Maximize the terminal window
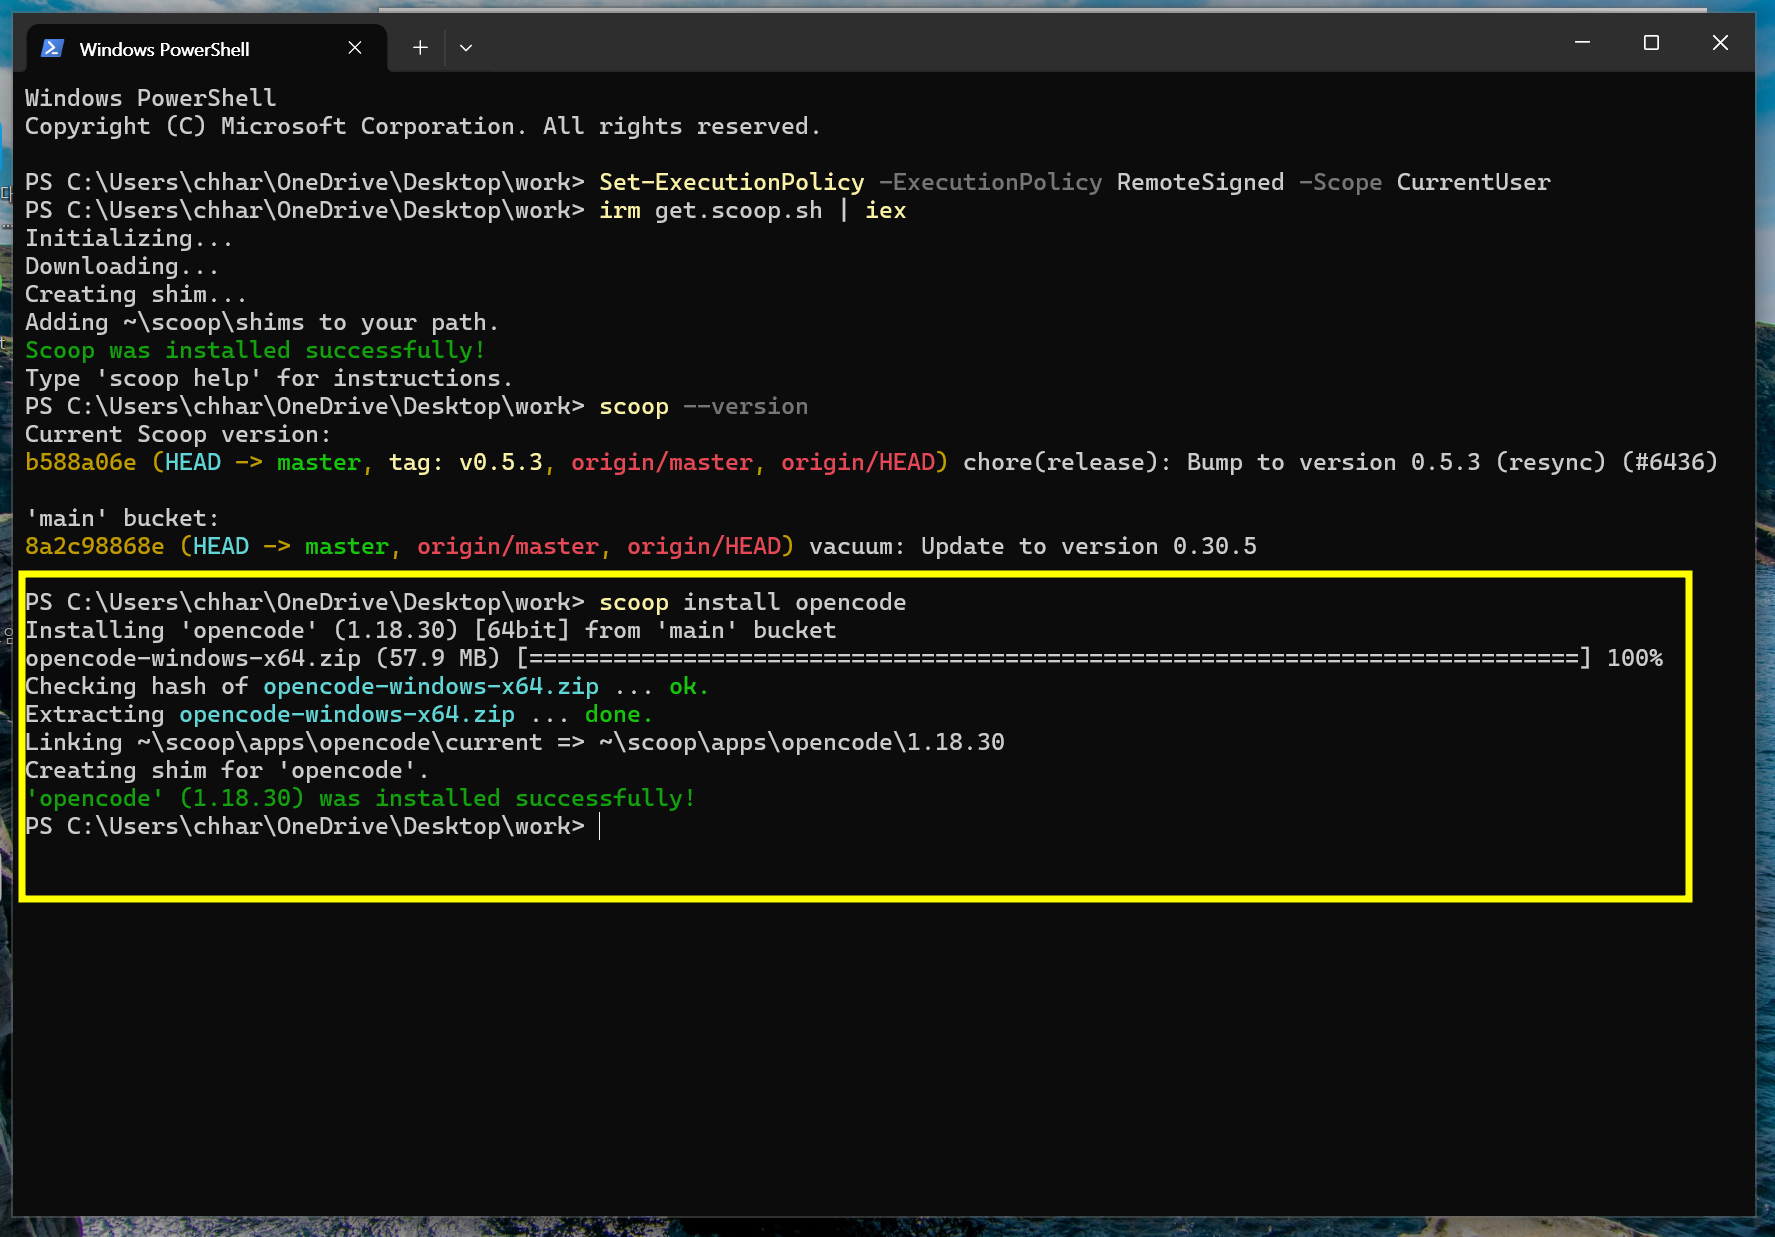Image resolution: width=1775 pixels, height=1237 pixels. point(1651,43)
